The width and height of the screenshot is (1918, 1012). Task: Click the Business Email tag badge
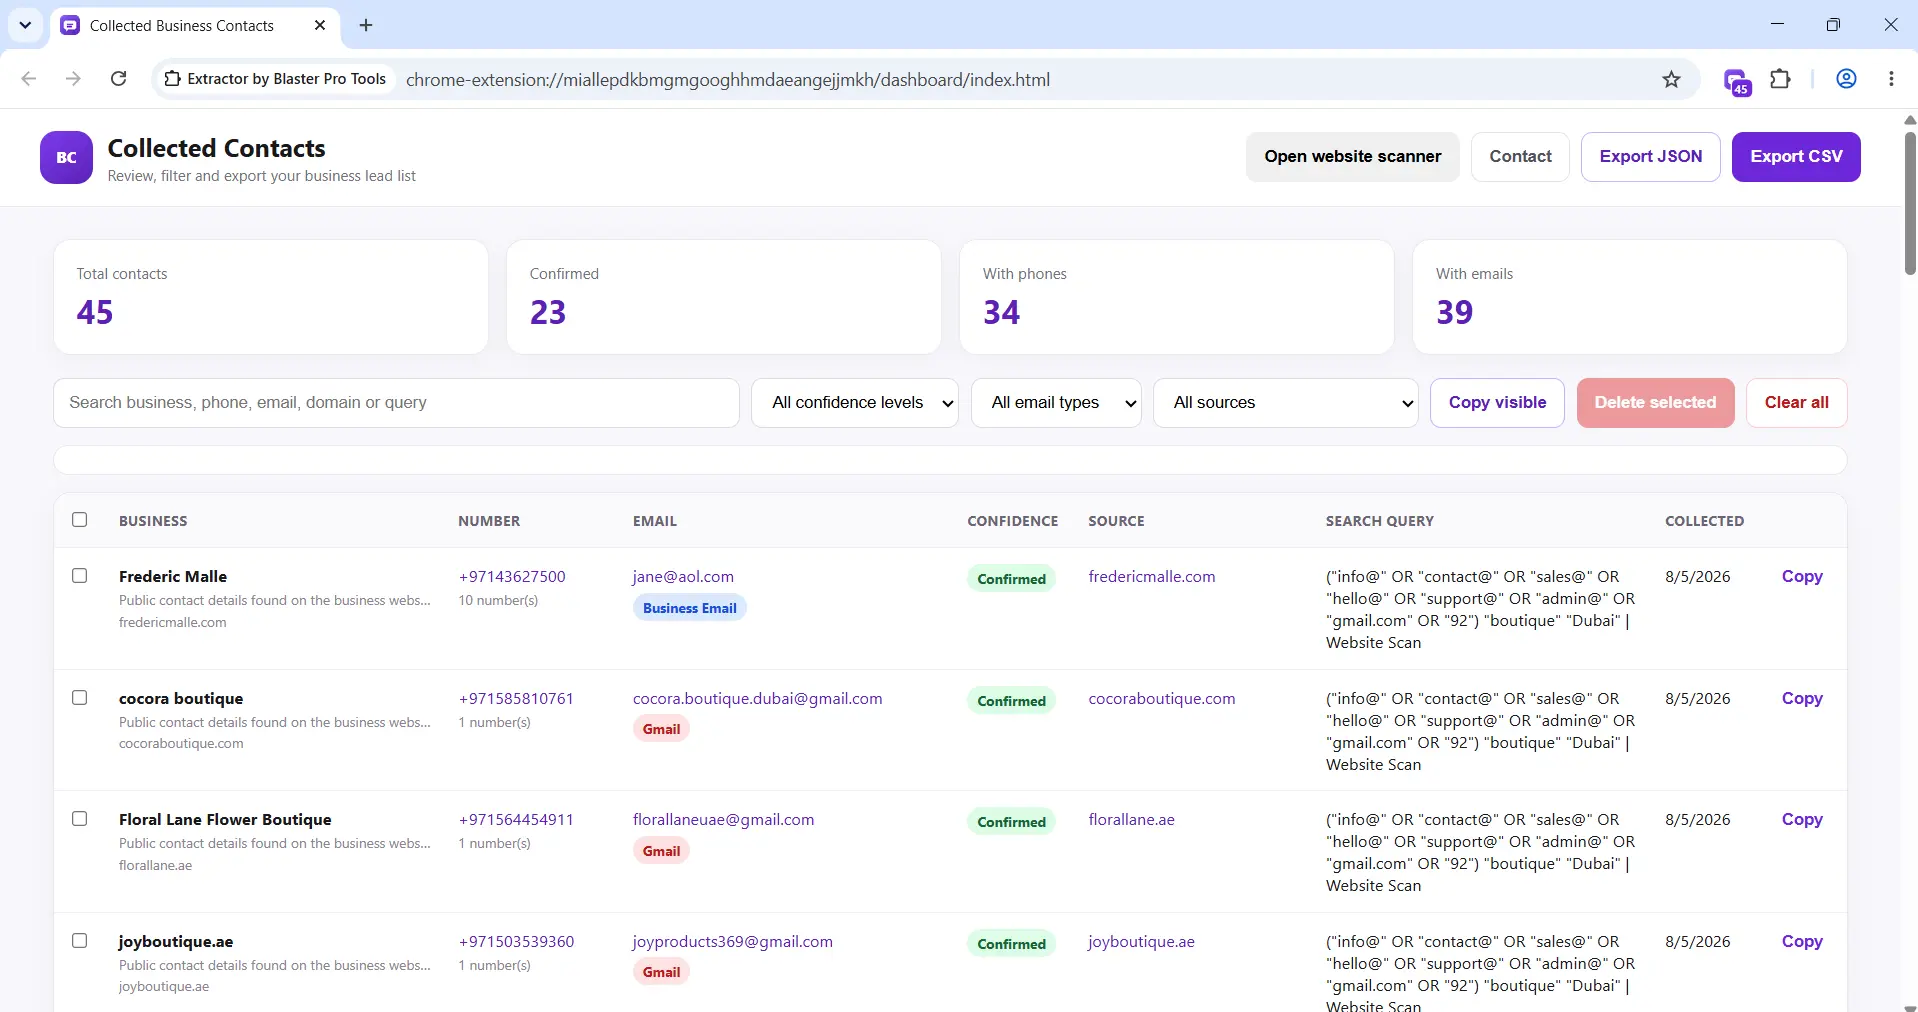coord(689,608)
